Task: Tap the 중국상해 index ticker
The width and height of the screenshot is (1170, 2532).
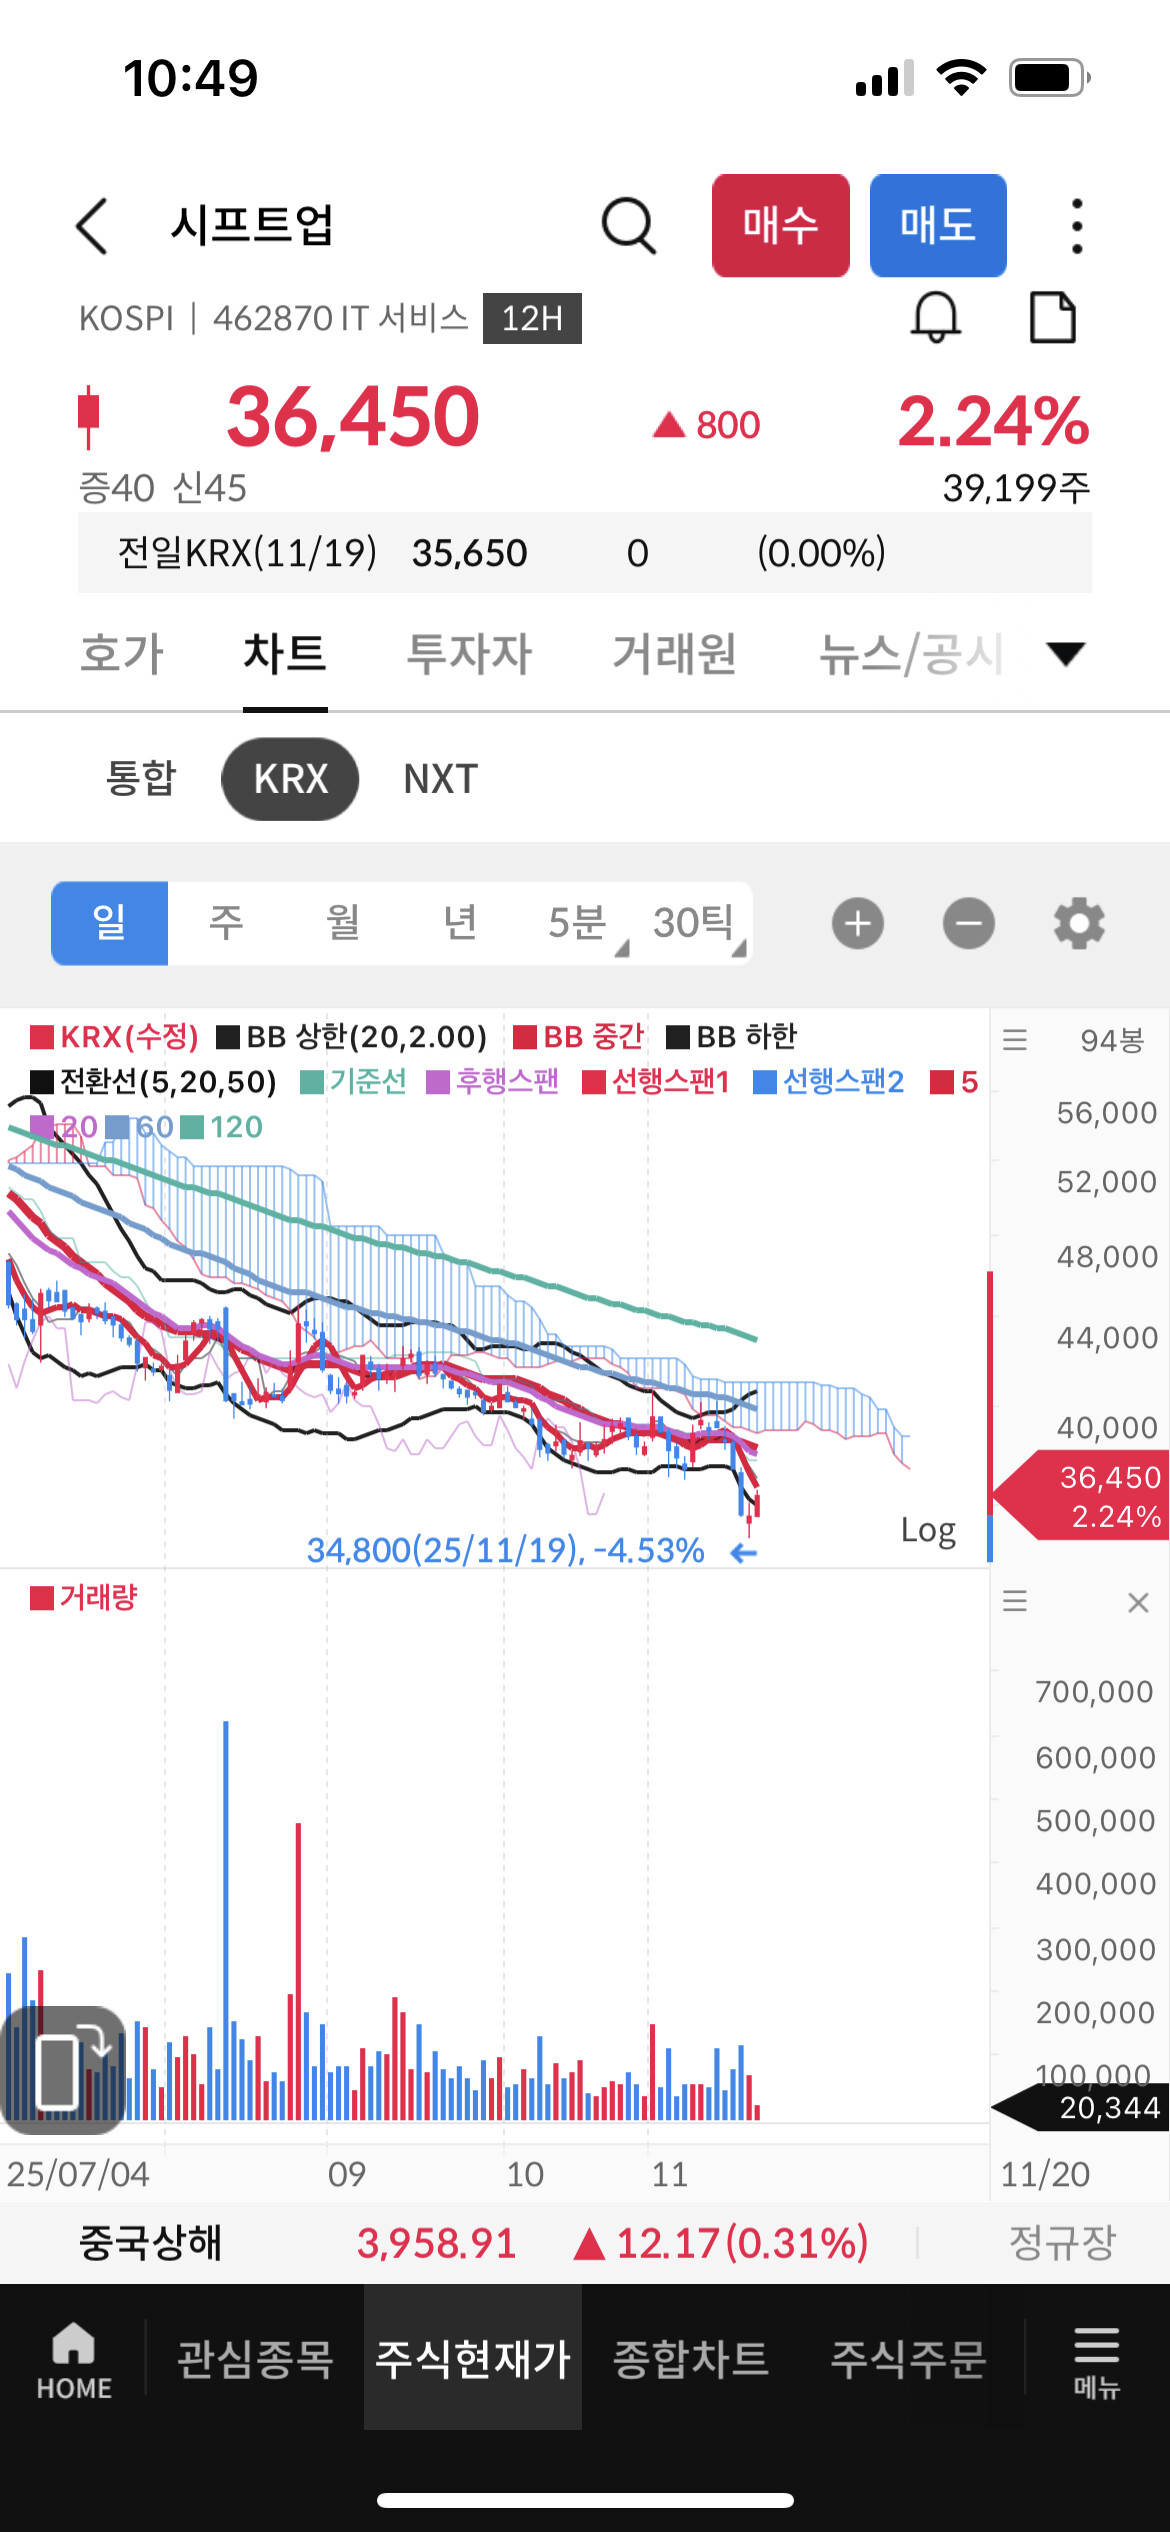Action: [x=150, y=2243]
